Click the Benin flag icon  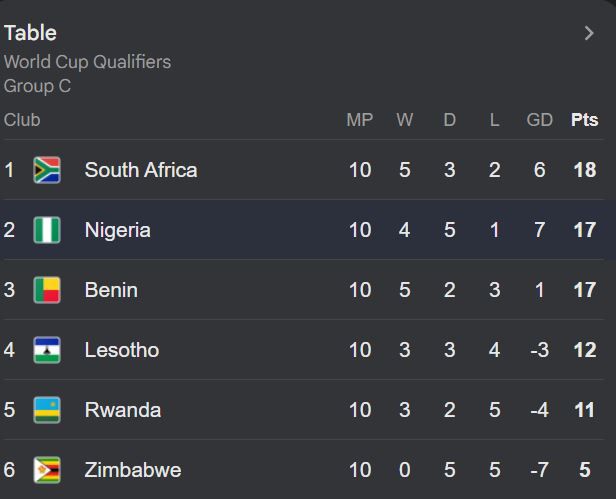point(47,290)
